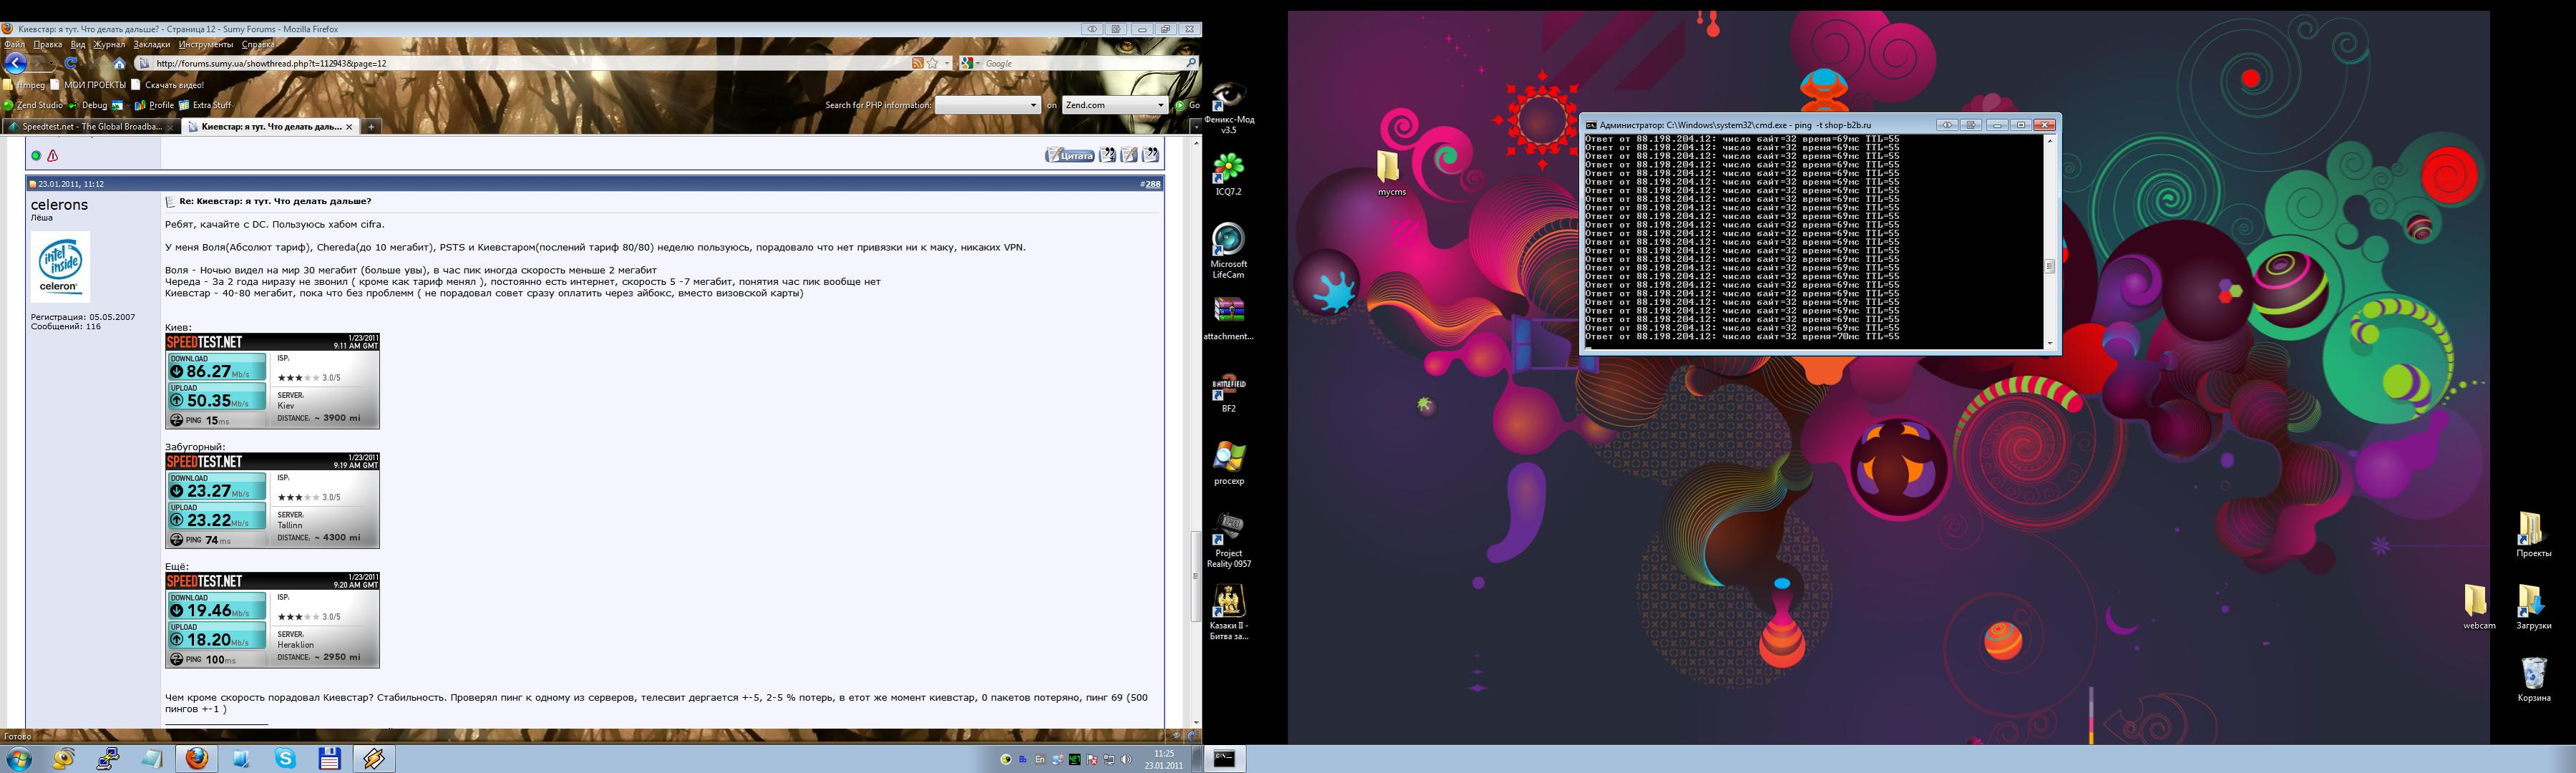Bookmark page with the star icon
The height and width of the screenshot is (773, 2576).
coord(933,63)
